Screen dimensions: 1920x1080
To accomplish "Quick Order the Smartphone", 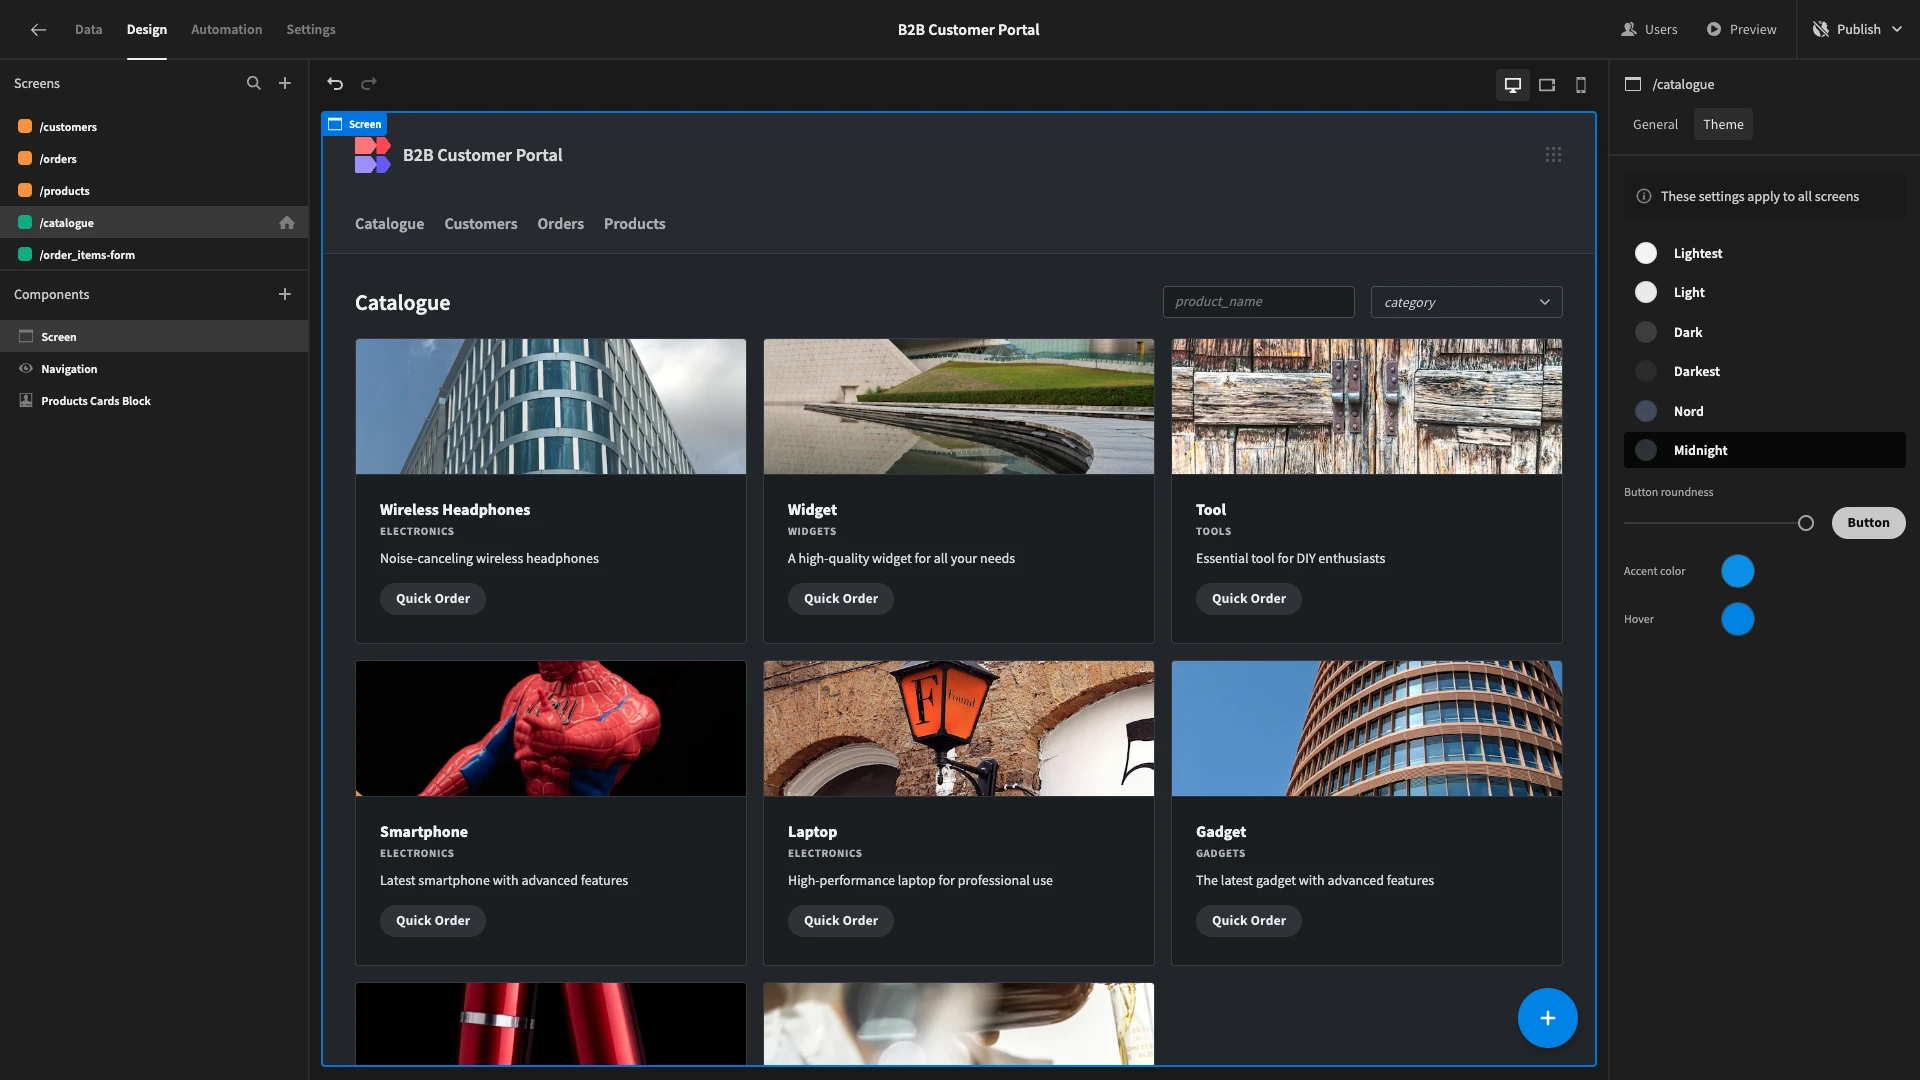I will [x=433, y=920].
